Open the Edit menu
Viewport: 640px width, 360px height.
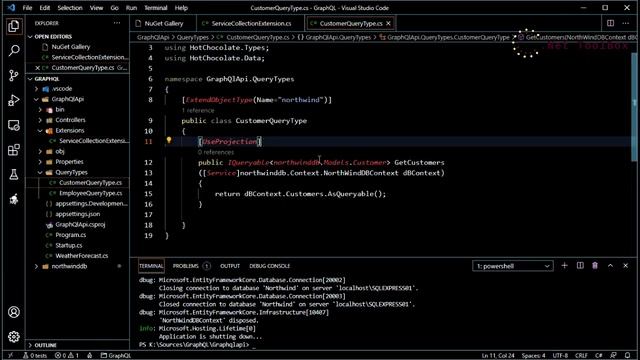44,8
